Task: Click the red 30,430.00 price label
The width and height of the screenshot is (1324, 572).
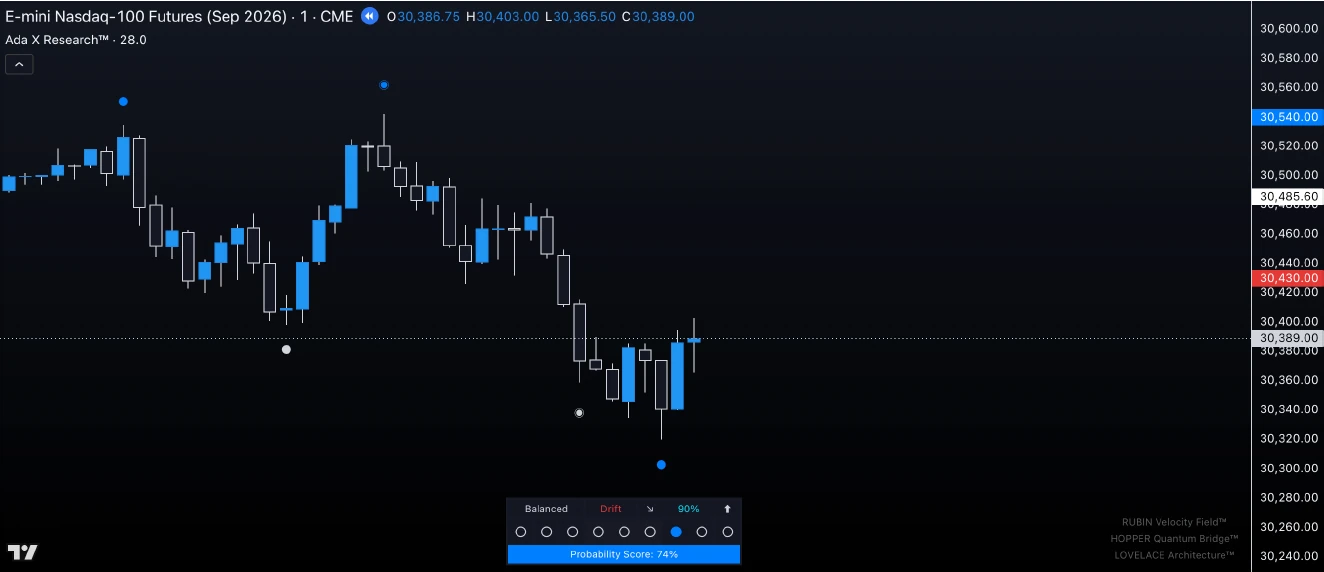Action: pos(1287,277)
